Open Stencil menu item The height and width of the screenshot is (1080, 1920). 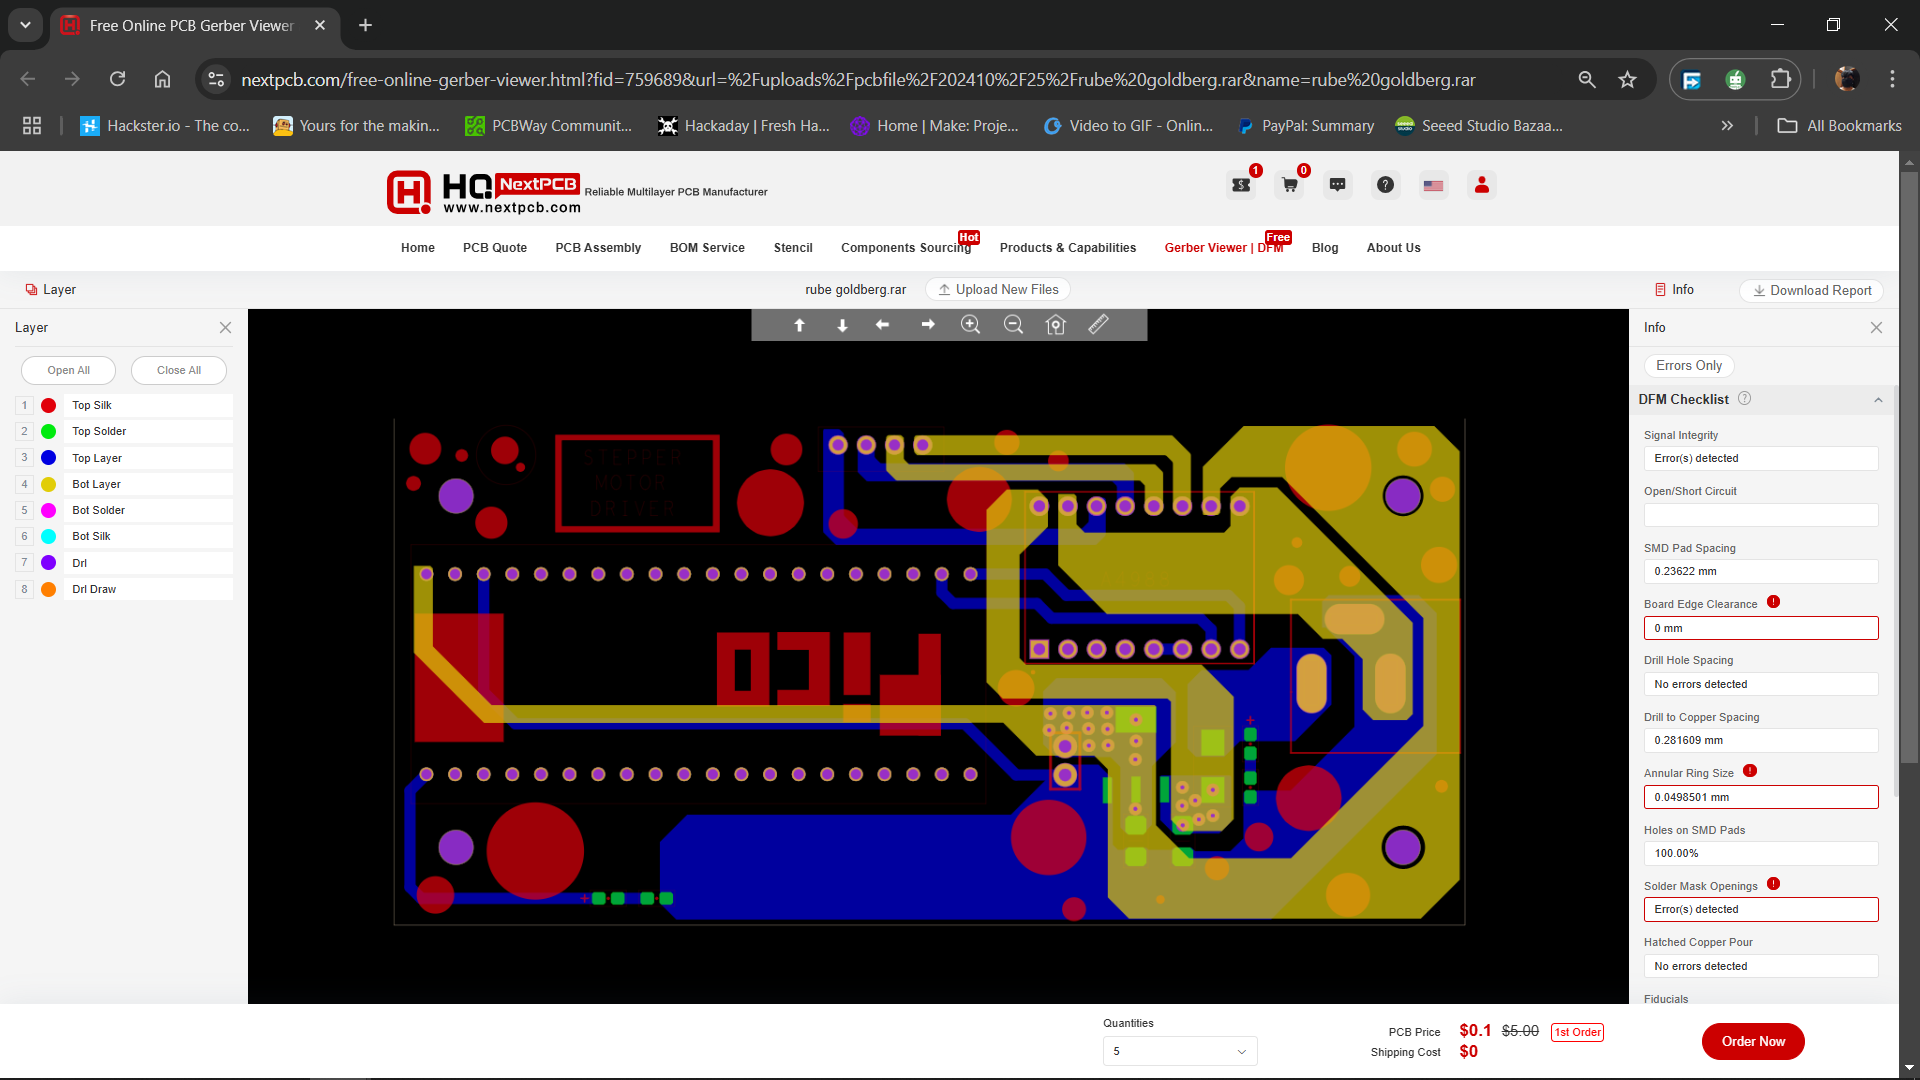(x=793, y=248)
